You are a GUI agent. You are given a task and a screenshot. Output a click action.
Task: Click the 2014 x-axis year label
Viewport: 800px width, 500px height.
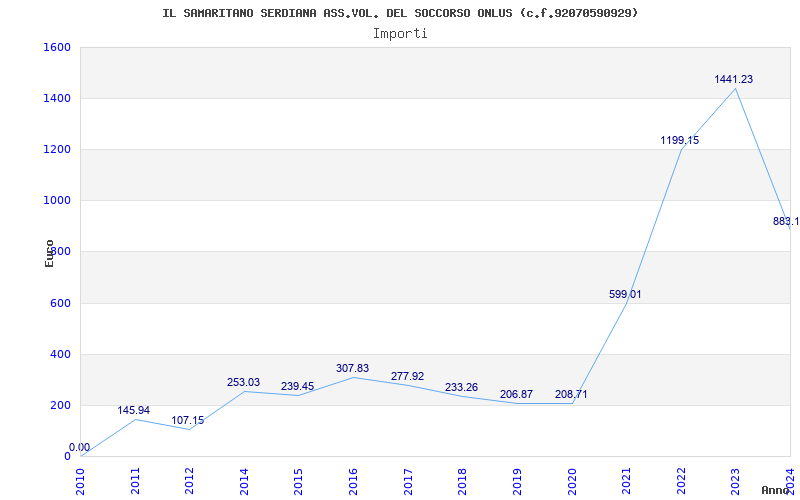244,481
